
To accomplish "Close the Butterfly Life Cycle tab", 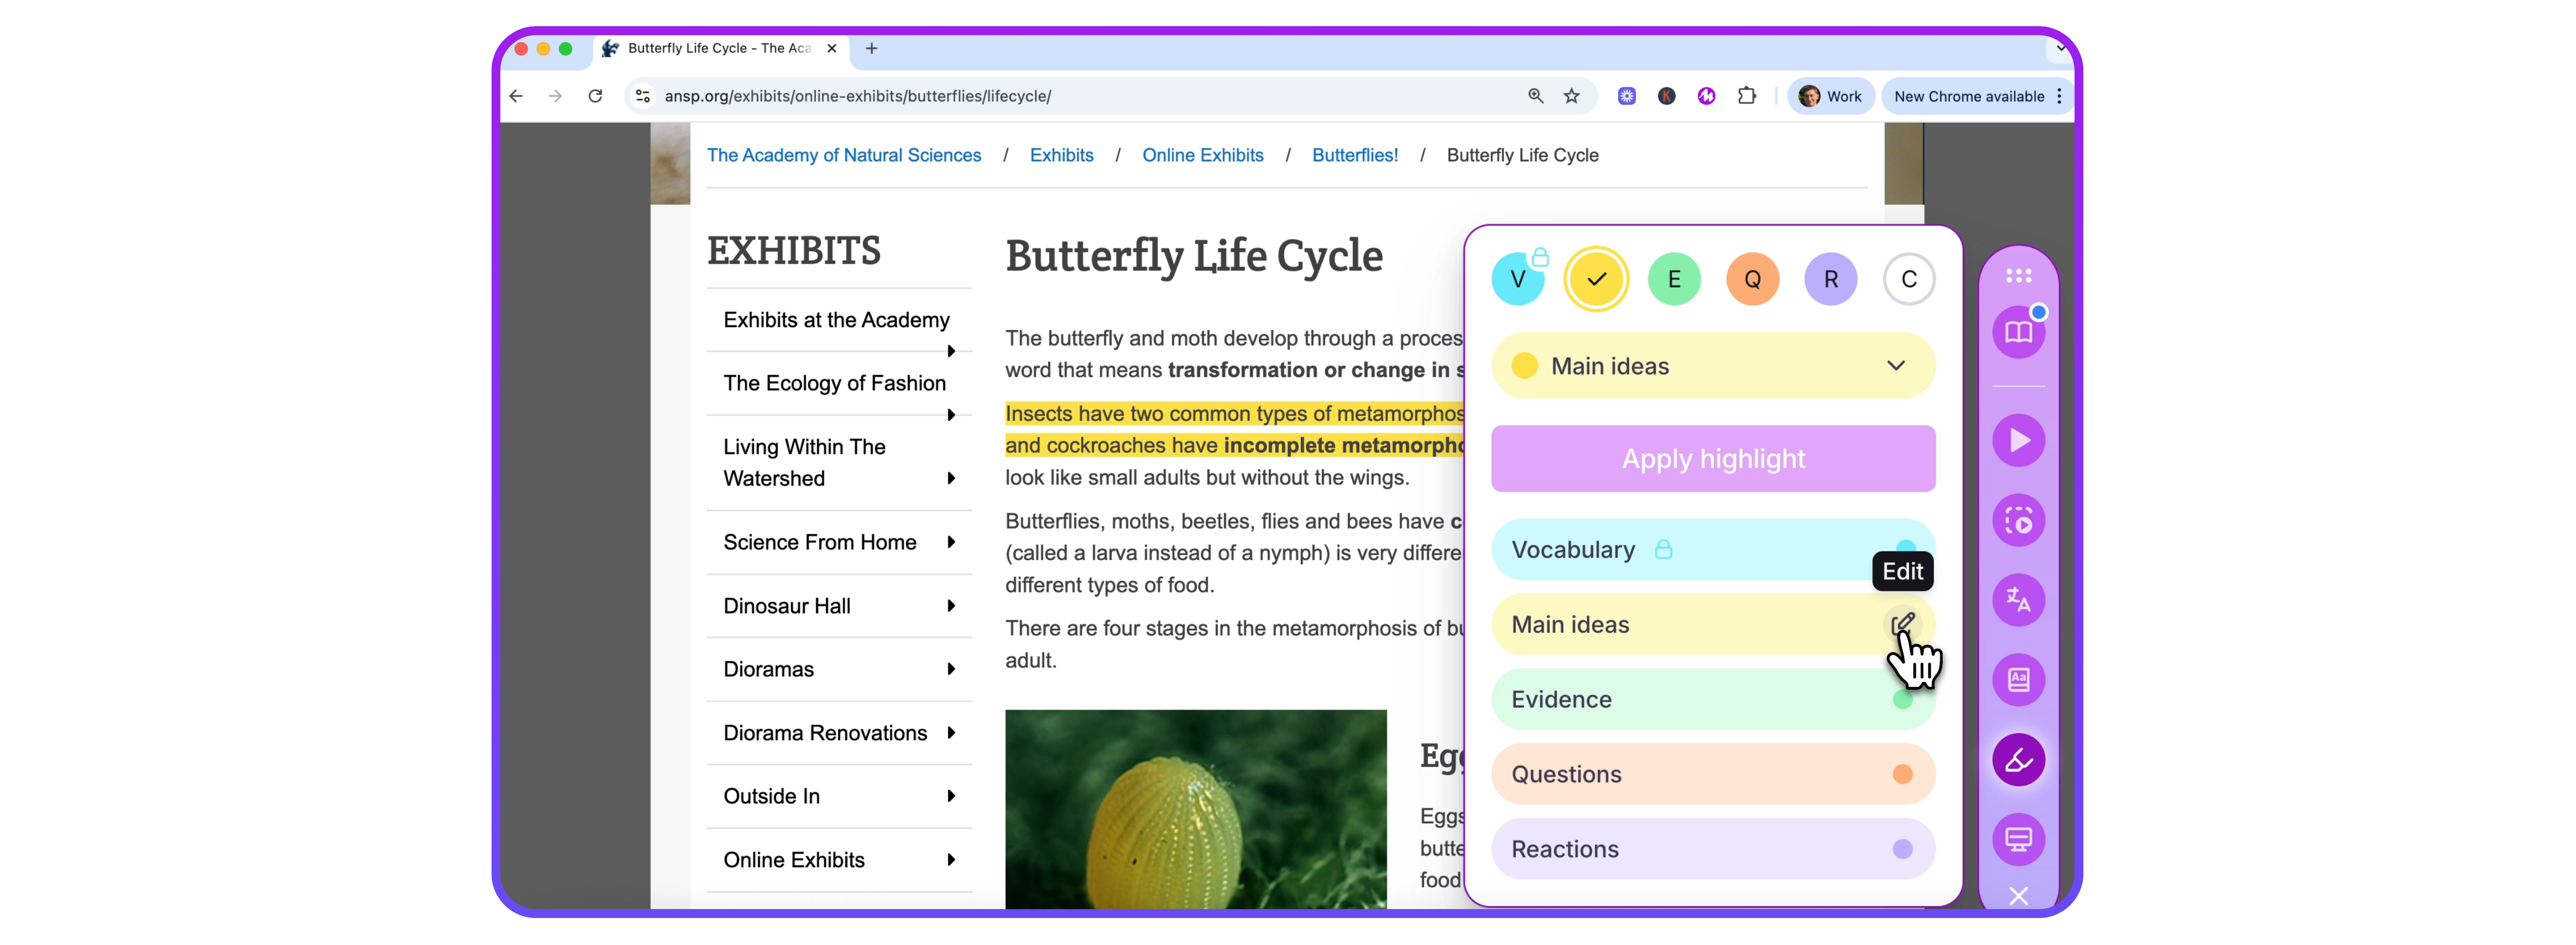I will 831,48.
